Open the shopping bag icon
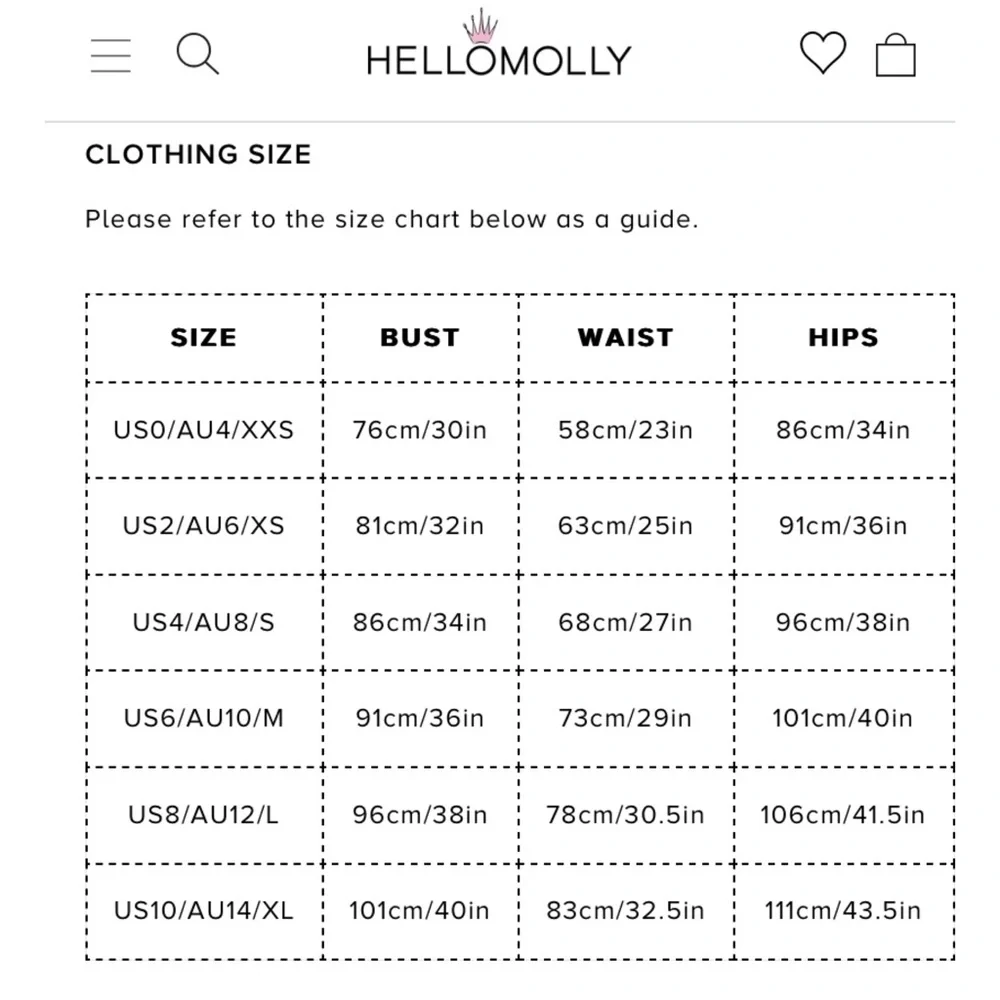This screenshot has height=1000, width=1000. (x=895, y=55)
